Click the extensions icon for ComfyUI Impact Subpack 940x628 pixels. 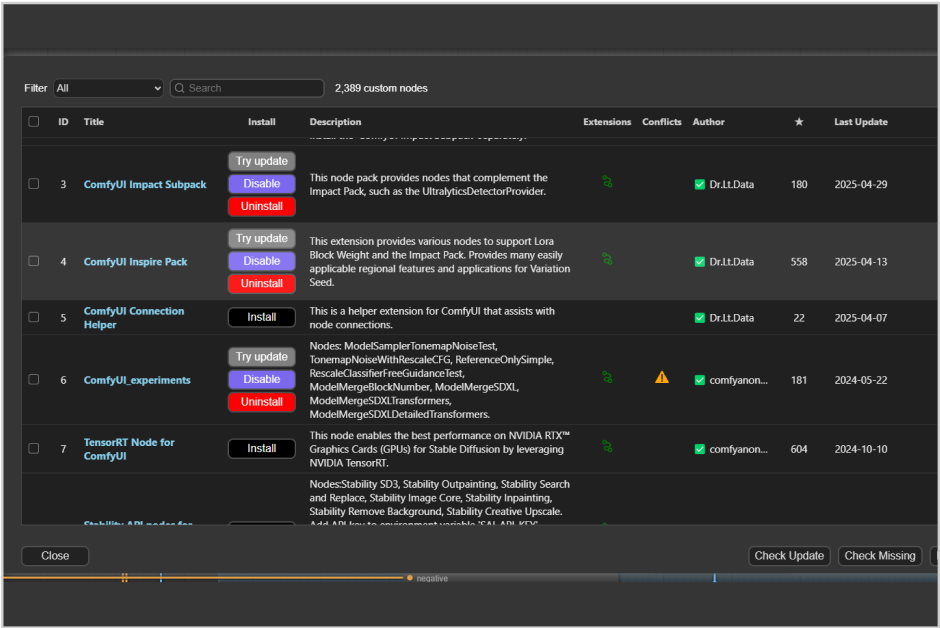pyautogui.click(x=607, y=182)
